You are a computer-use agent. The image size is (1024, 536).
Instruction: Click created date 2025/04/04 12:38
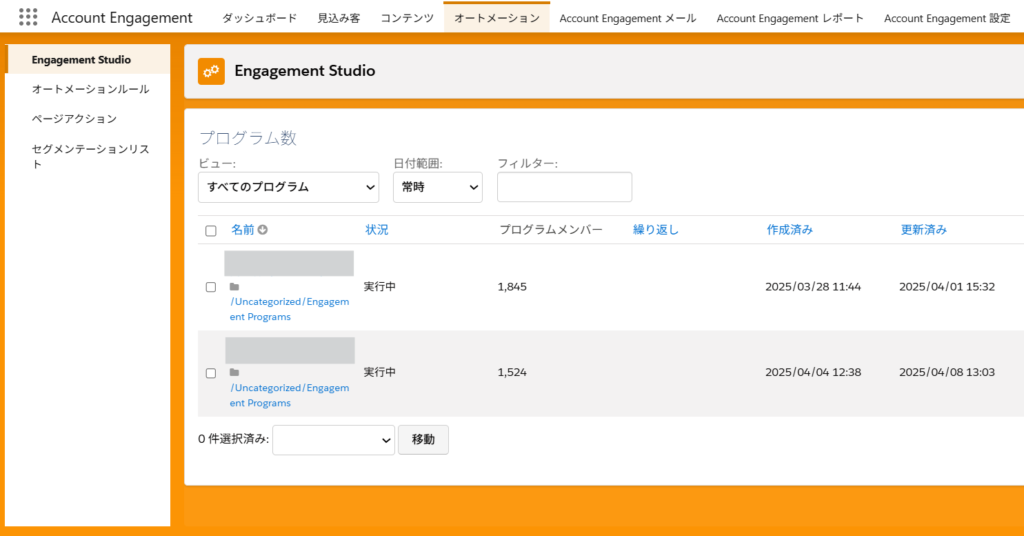click(x=813, y=372)
